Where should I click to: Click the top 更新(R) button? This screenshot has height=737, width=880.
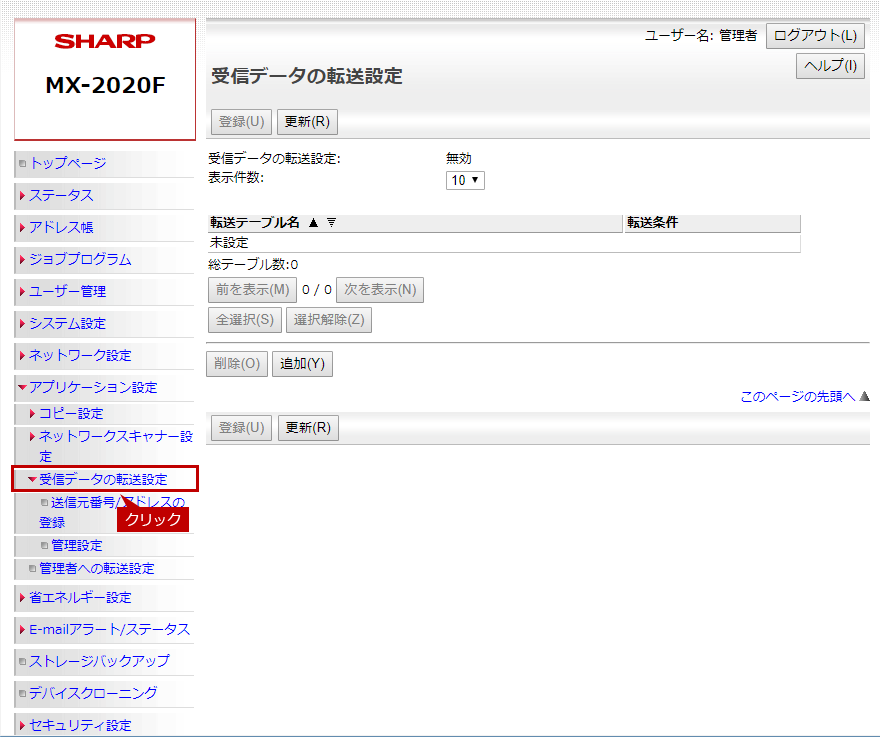(307, 122)
